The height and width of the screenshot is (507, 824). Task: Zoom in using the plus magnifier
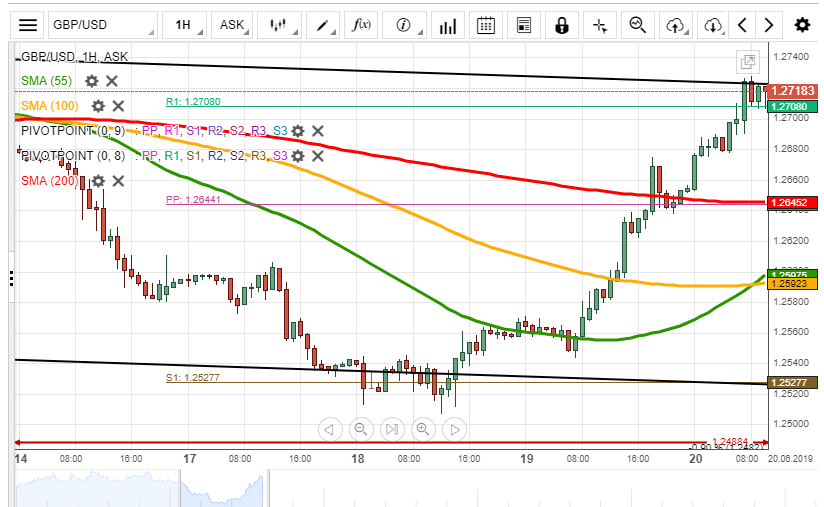point(423,429)
